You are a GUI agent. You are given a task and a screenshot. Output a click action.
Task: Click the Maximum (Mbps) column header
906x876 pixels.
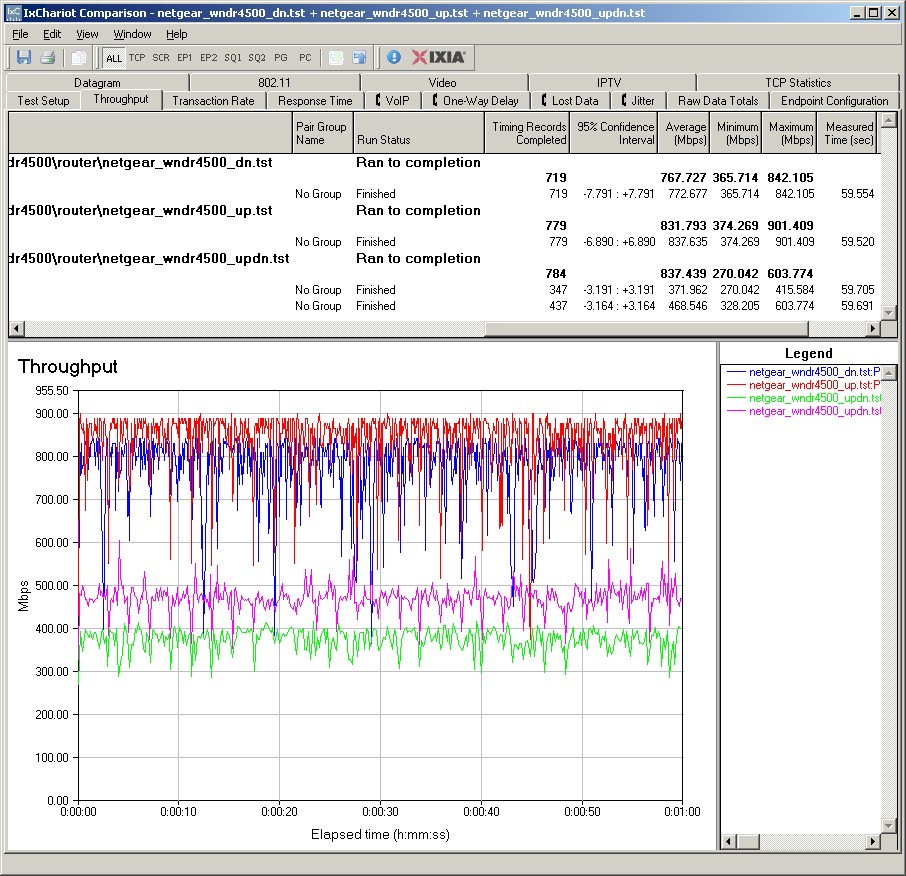(x=789, y=133)
